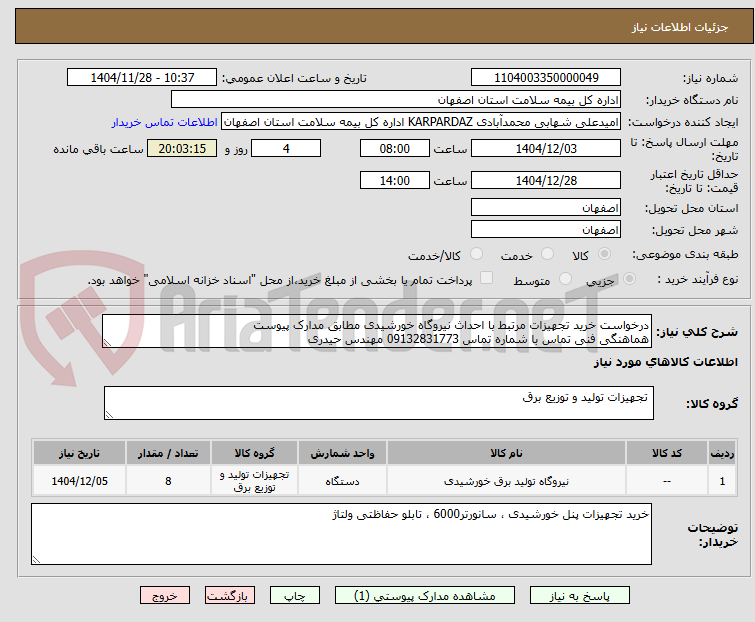Image resolution: width=755 pixels, height=622 pixels.
Task: Select the متوسط purchase type radio
Action: 565,279
